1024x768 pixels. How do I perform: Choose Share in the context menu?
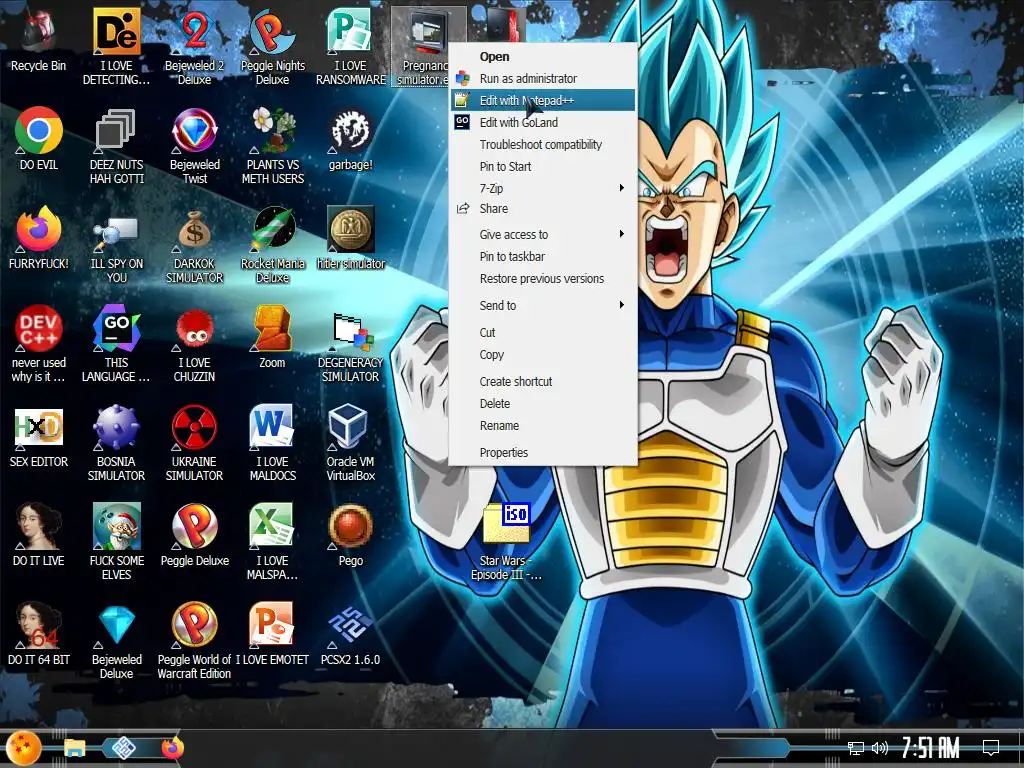543,208
